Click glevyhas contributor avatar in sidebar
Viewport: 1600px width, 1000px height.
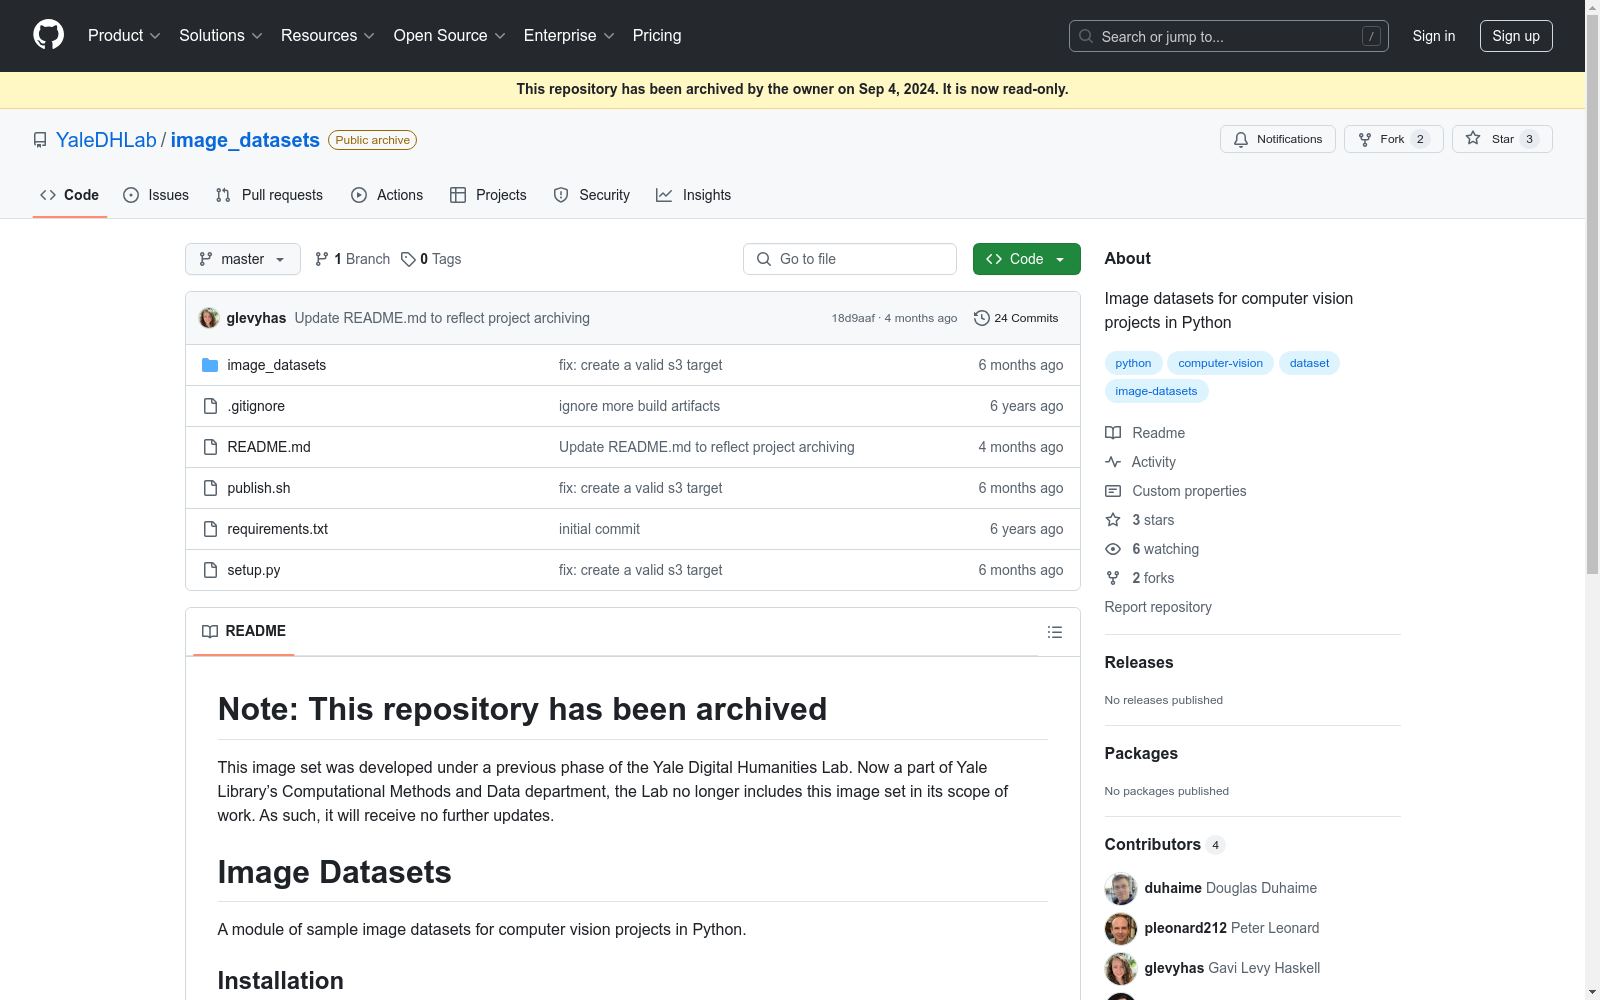pos(1121,968)
